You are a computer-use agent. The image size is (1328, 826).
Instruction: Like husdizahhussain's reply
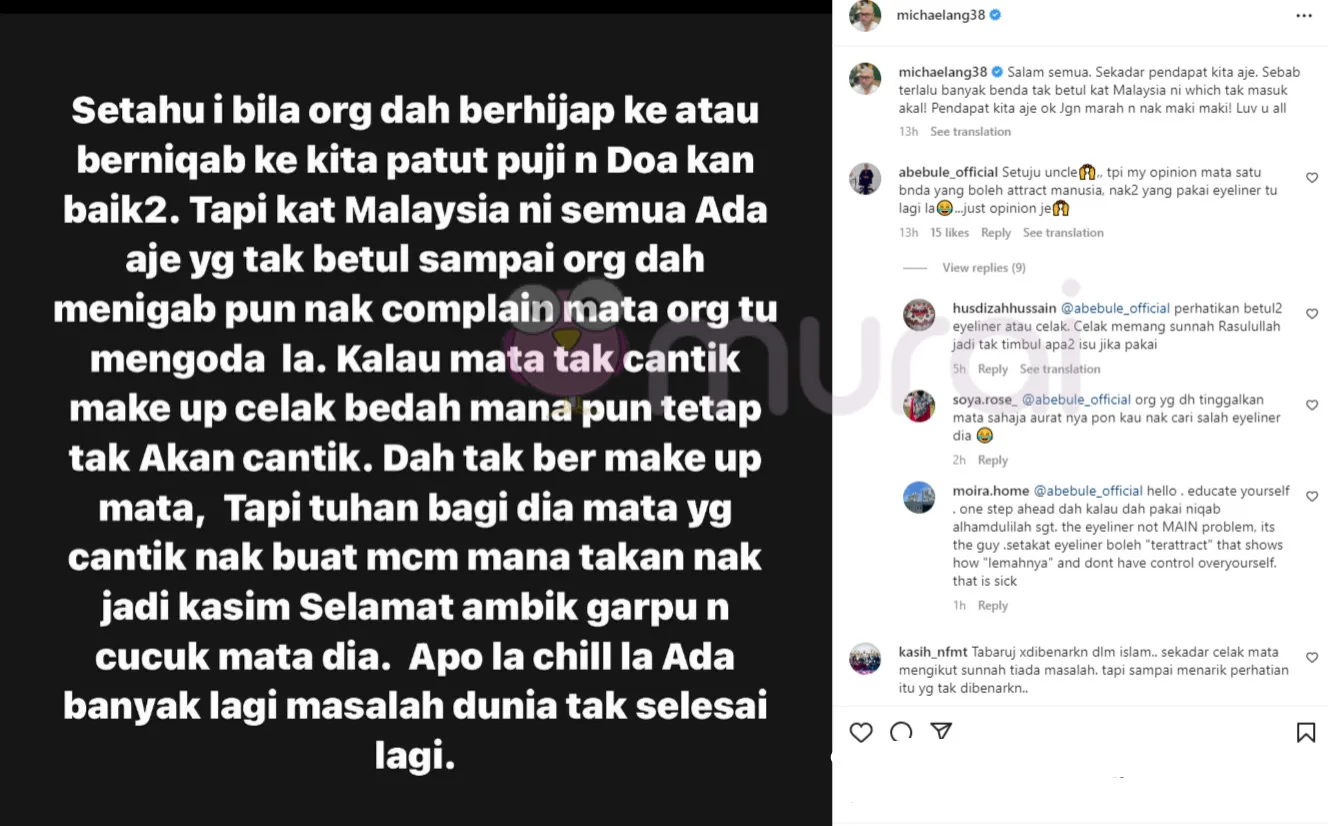tap(1312, 314)
